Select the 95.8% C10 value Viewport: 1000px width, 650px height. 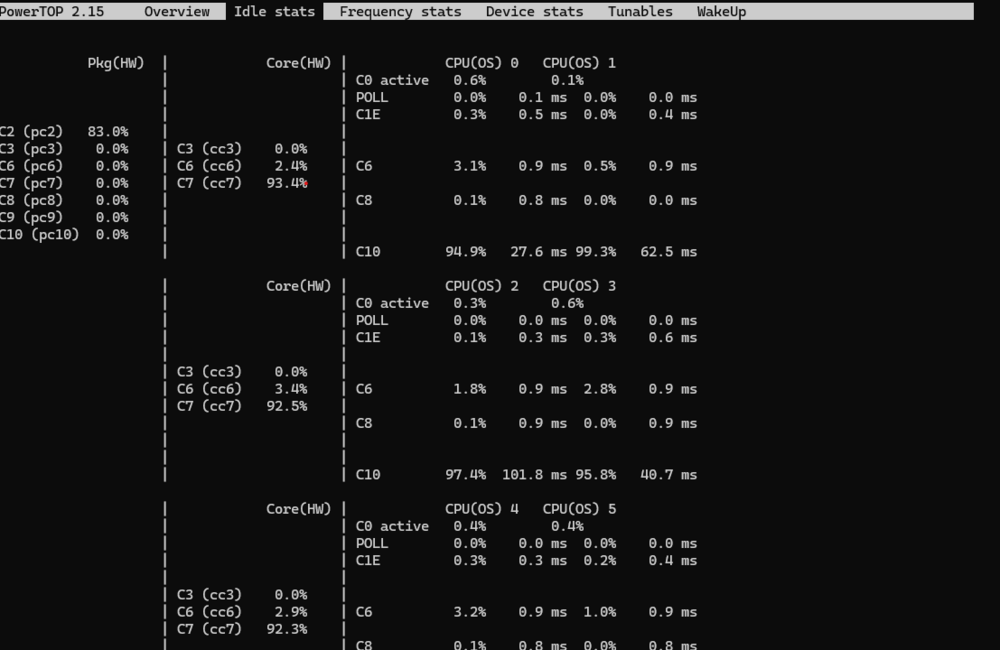point(596,475)
